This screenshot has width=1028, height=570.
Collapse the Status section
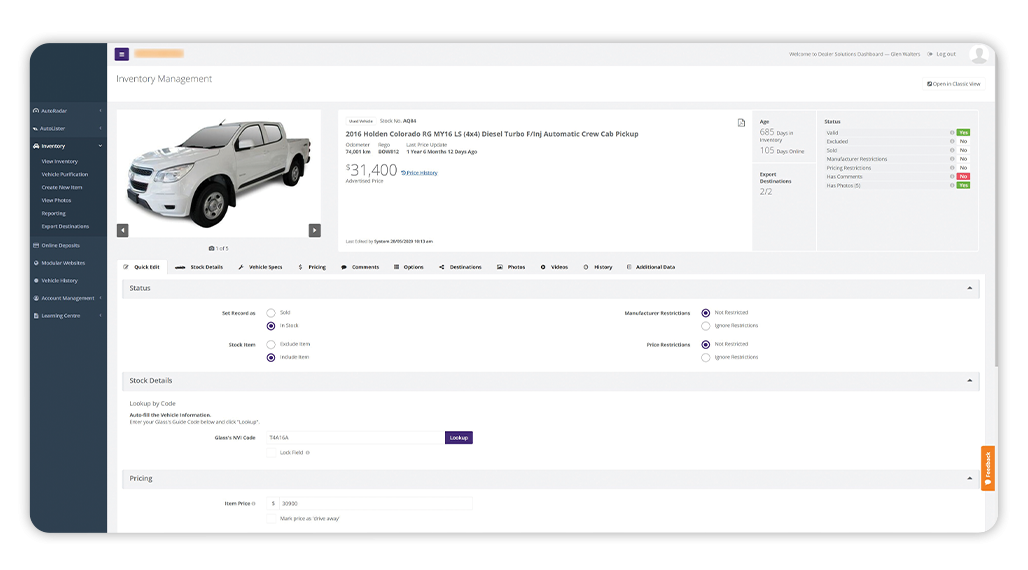(970, 288)
